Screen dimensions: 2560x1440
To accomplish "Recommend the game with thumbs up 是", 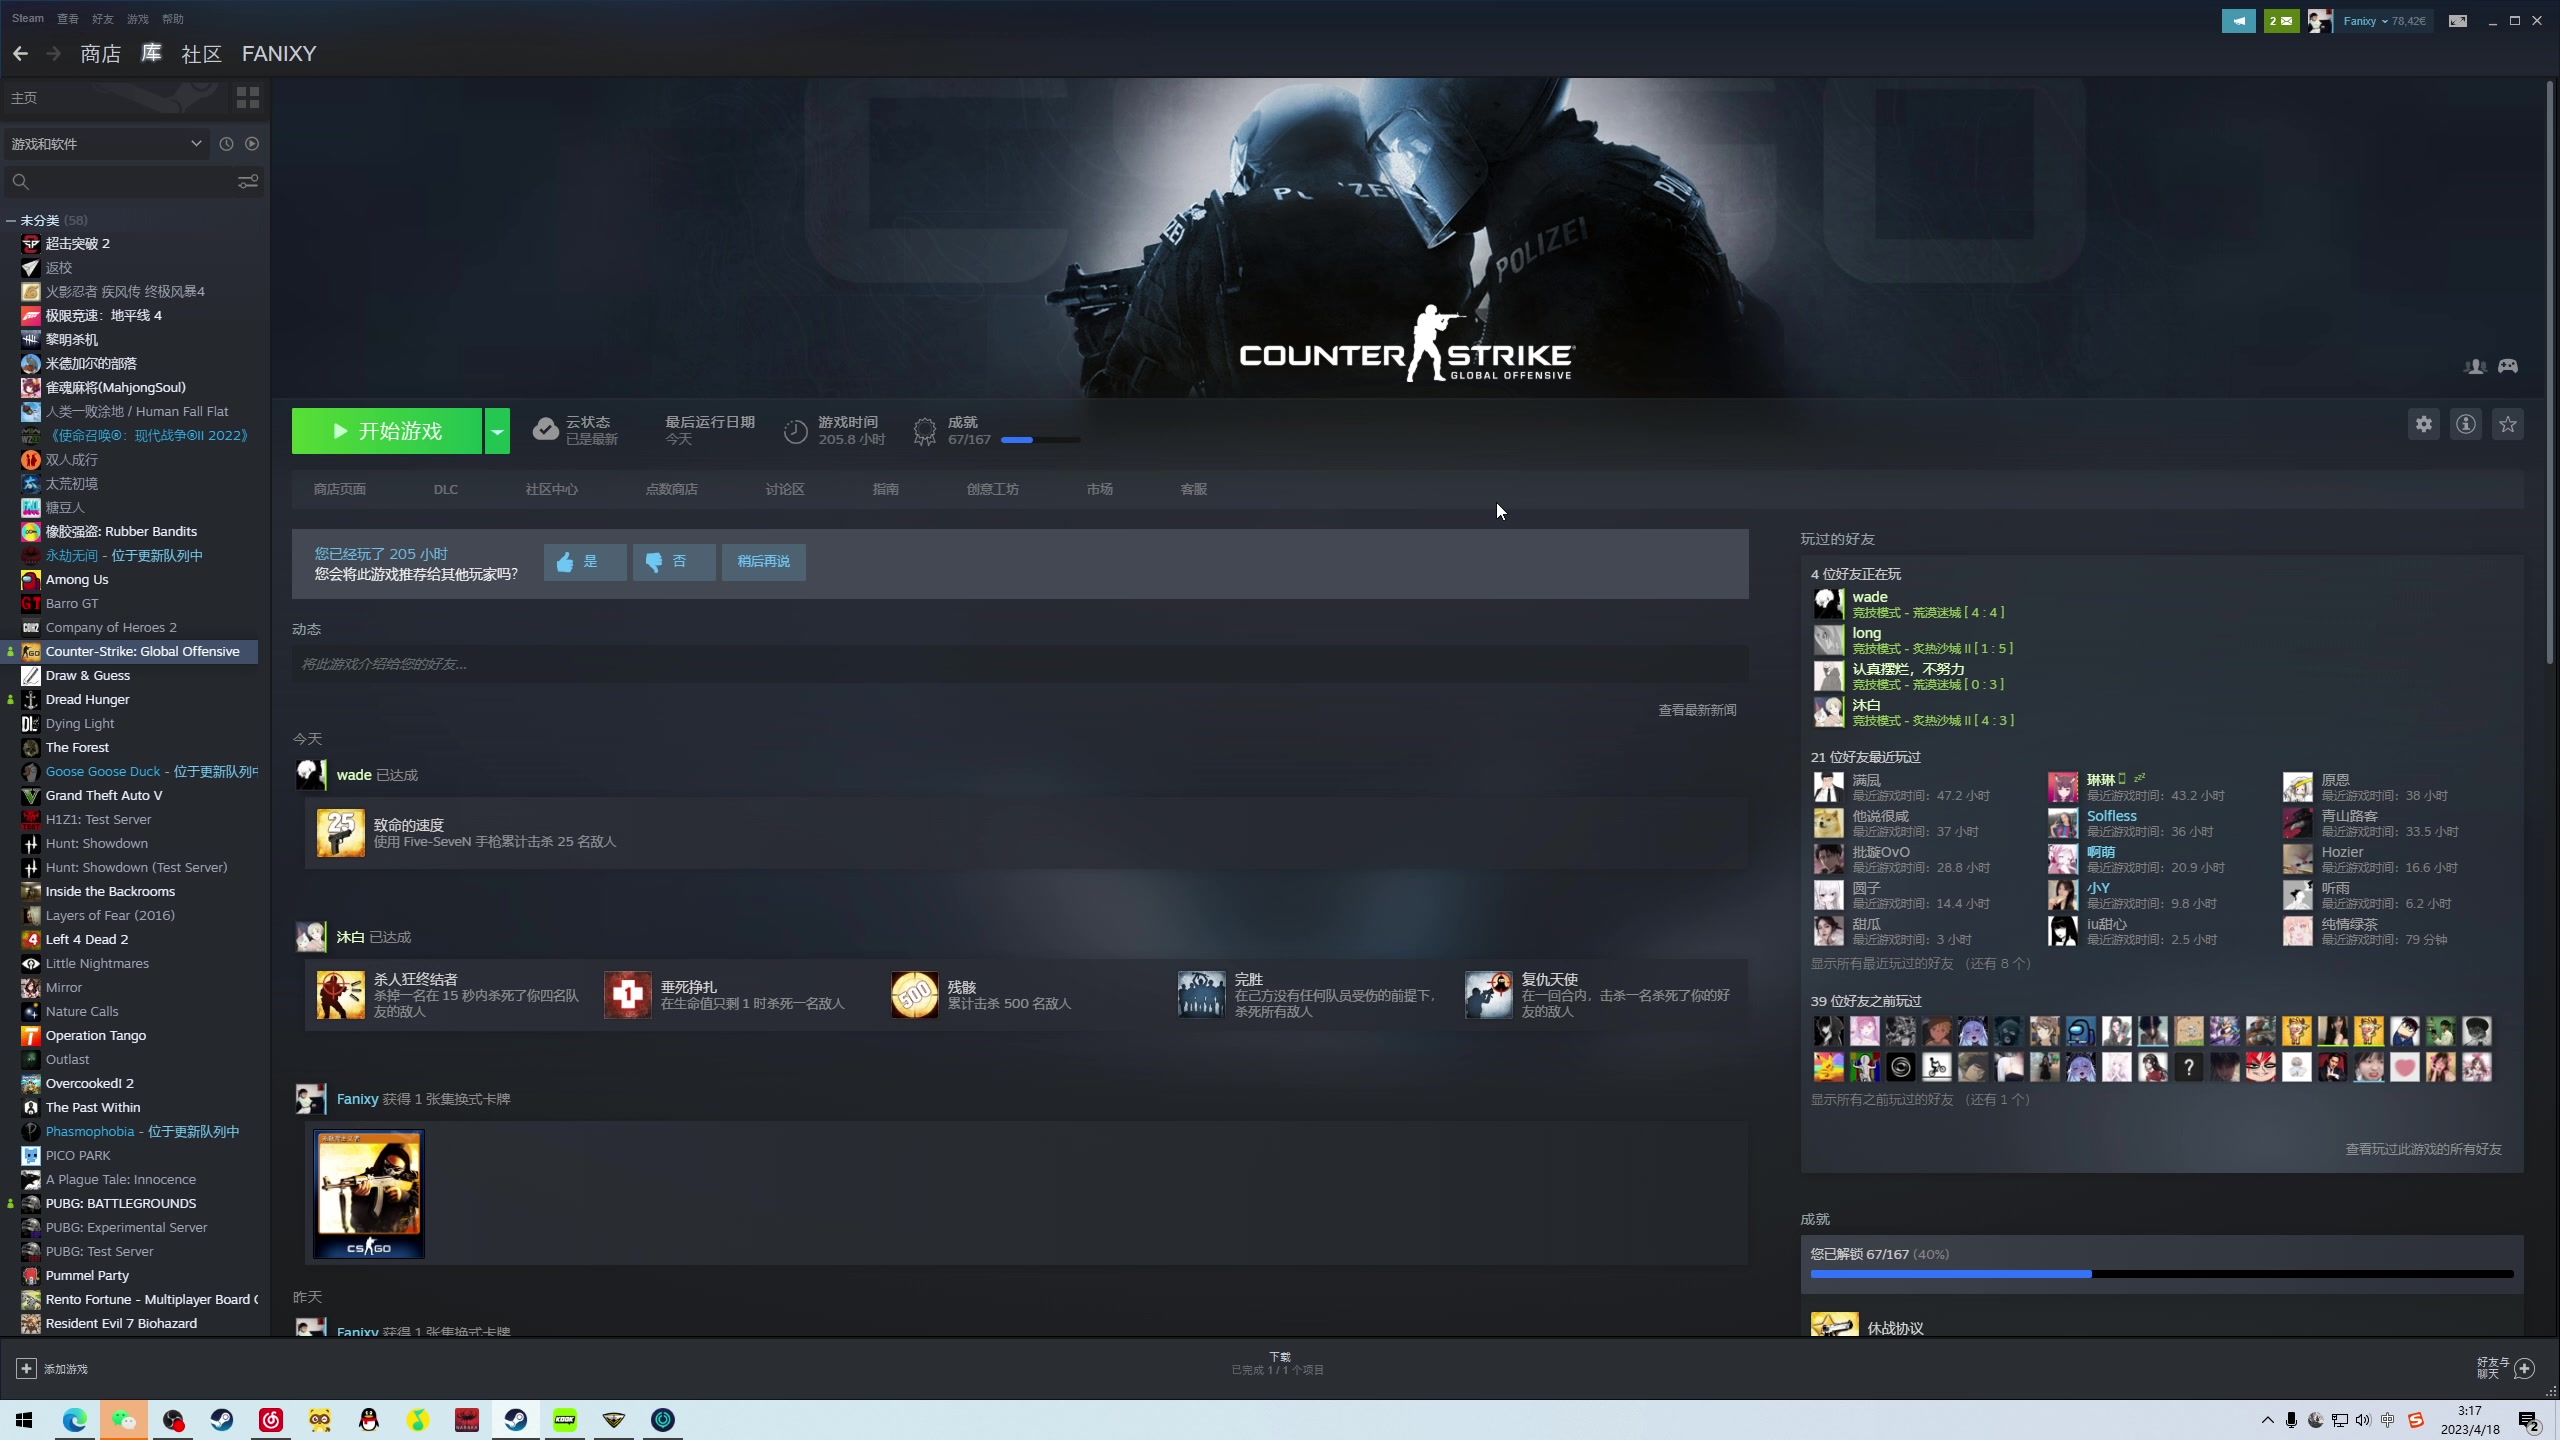I will click(x=584, y=562).
